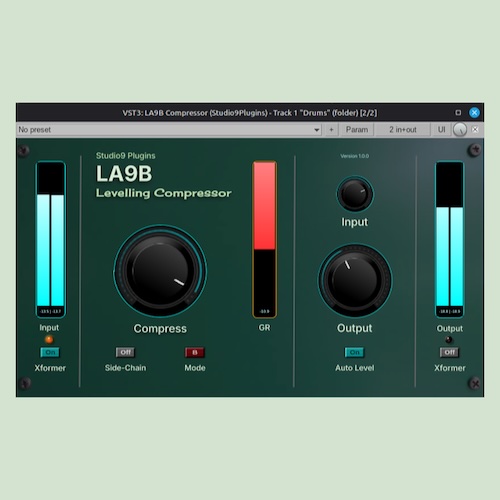
Task: Toggle the input Xformer On switch
Action: coord(50,352)
